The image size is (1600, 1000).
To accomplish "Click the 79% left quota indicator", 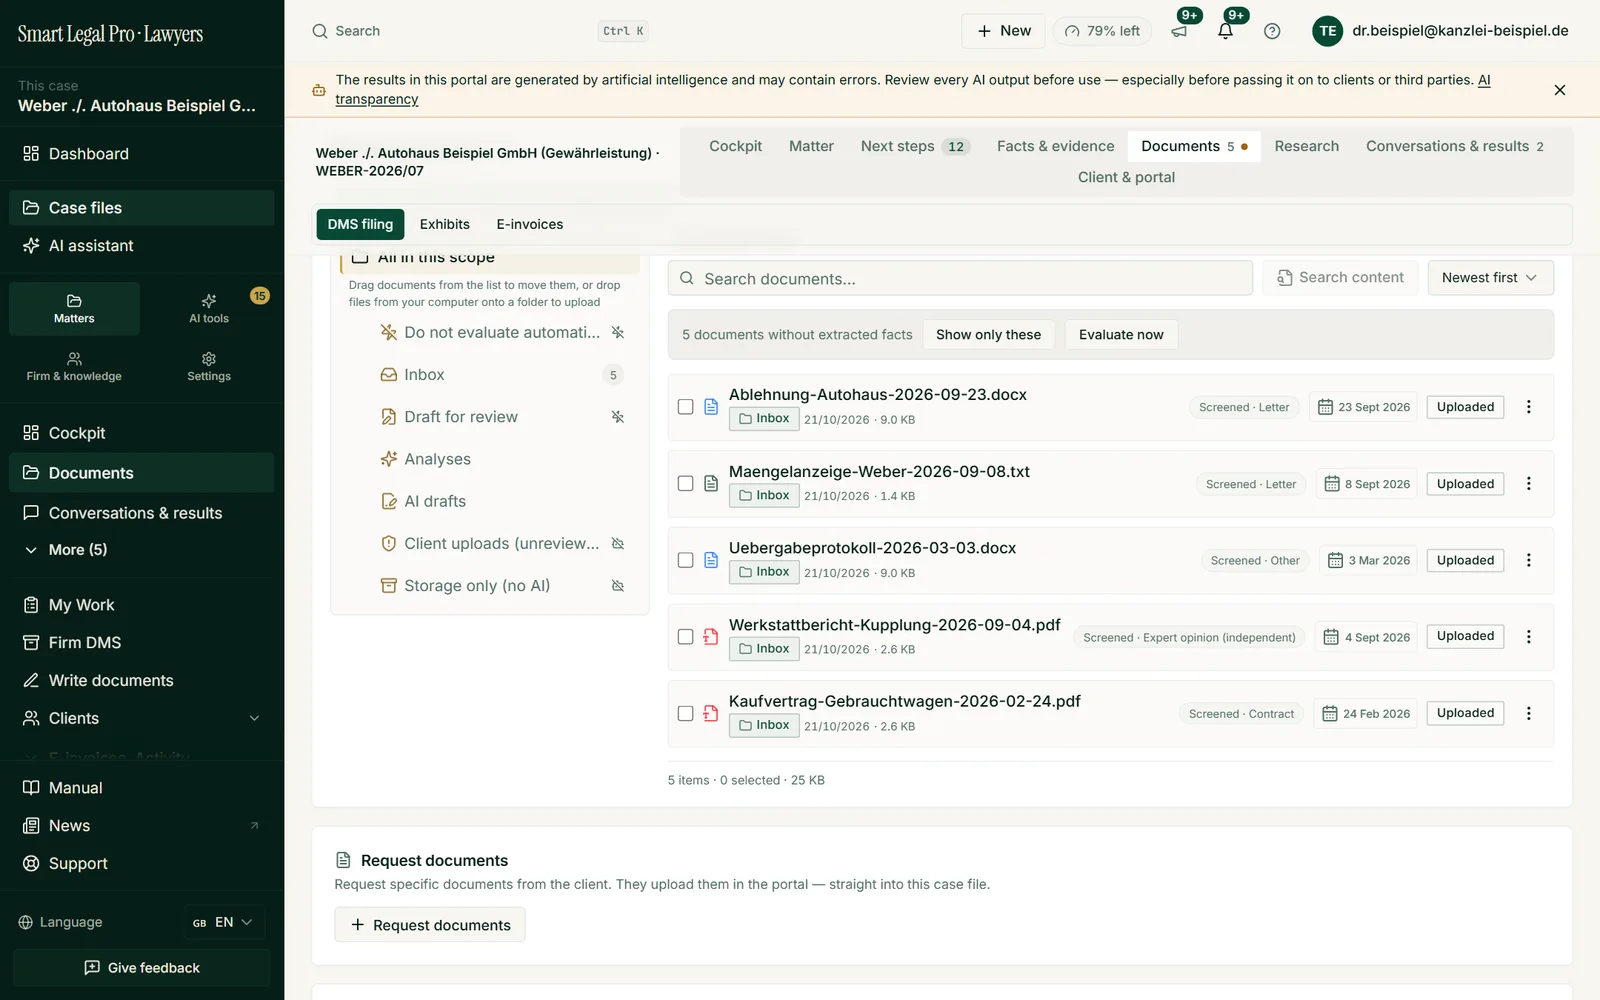I will [1102, 31].
